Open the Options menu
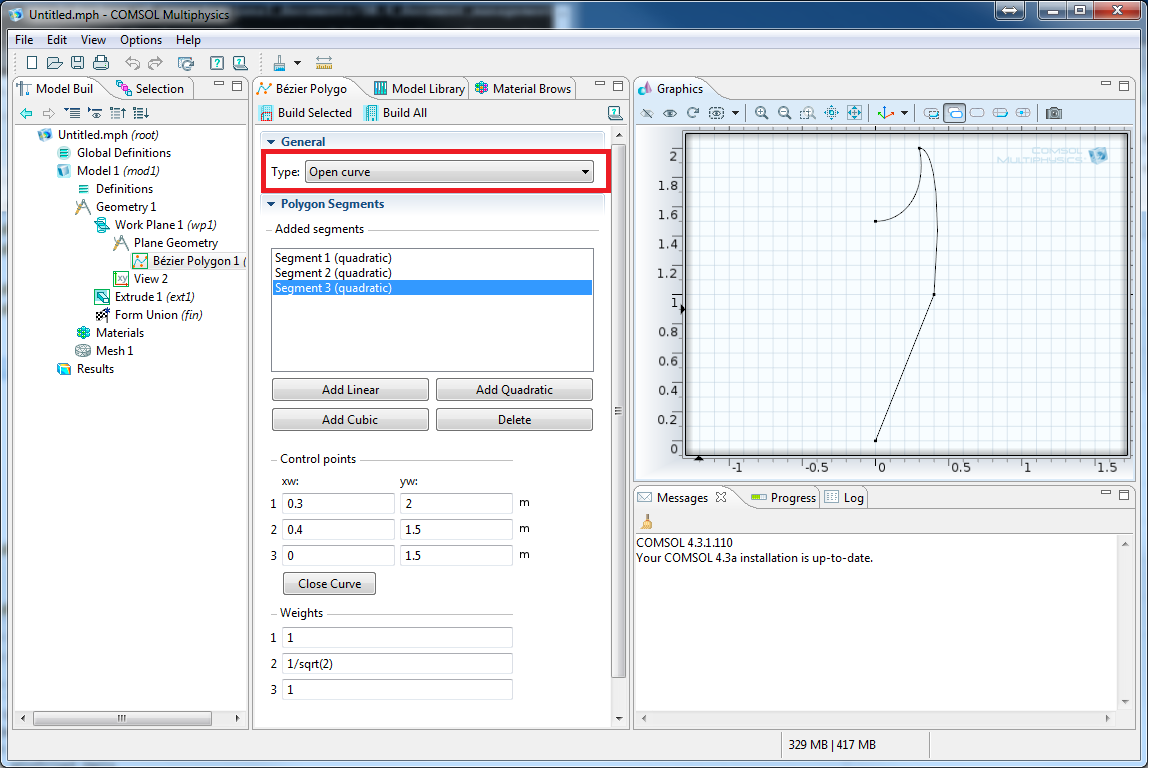 point(141,40)
